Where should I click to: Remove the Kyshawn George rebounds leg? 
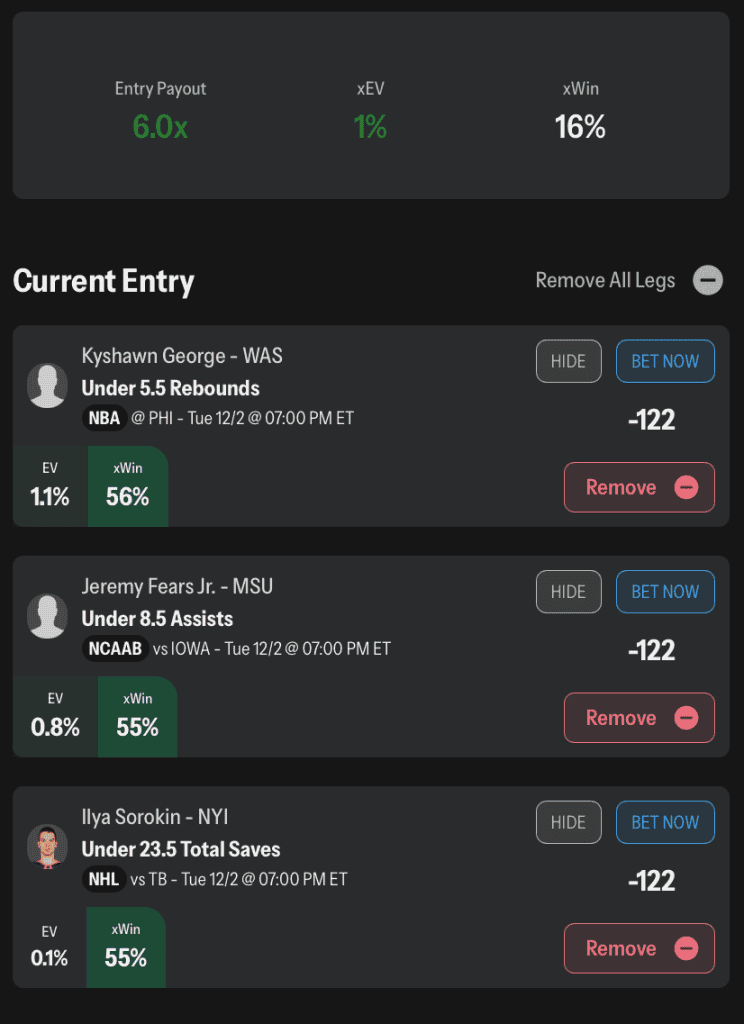639,487
